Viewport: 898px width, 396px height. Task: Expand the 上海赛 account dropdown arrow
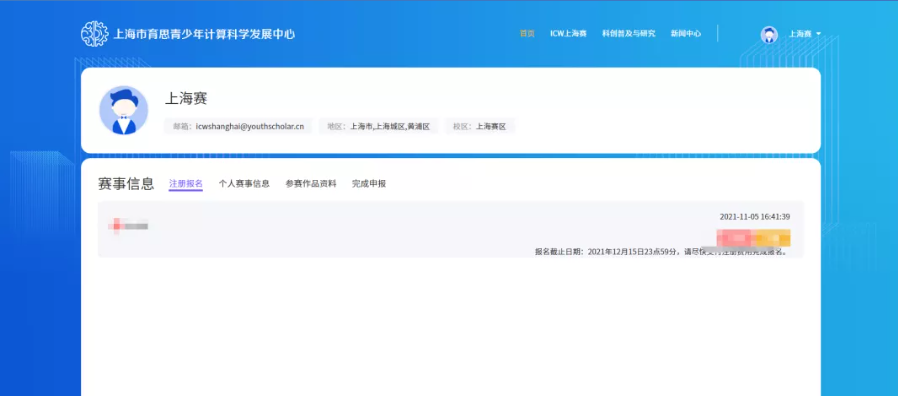click(818, 34)
